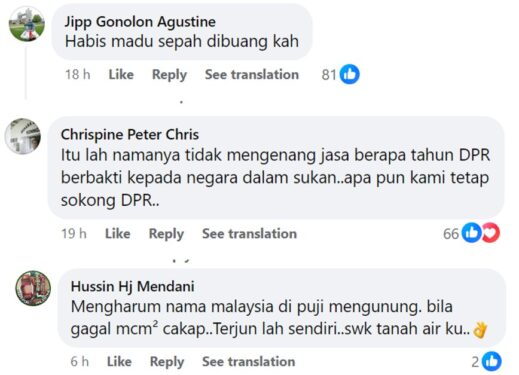519x375 pixels.
Task: Click the like reaction icon beside 2
Action: coord(492,361)
